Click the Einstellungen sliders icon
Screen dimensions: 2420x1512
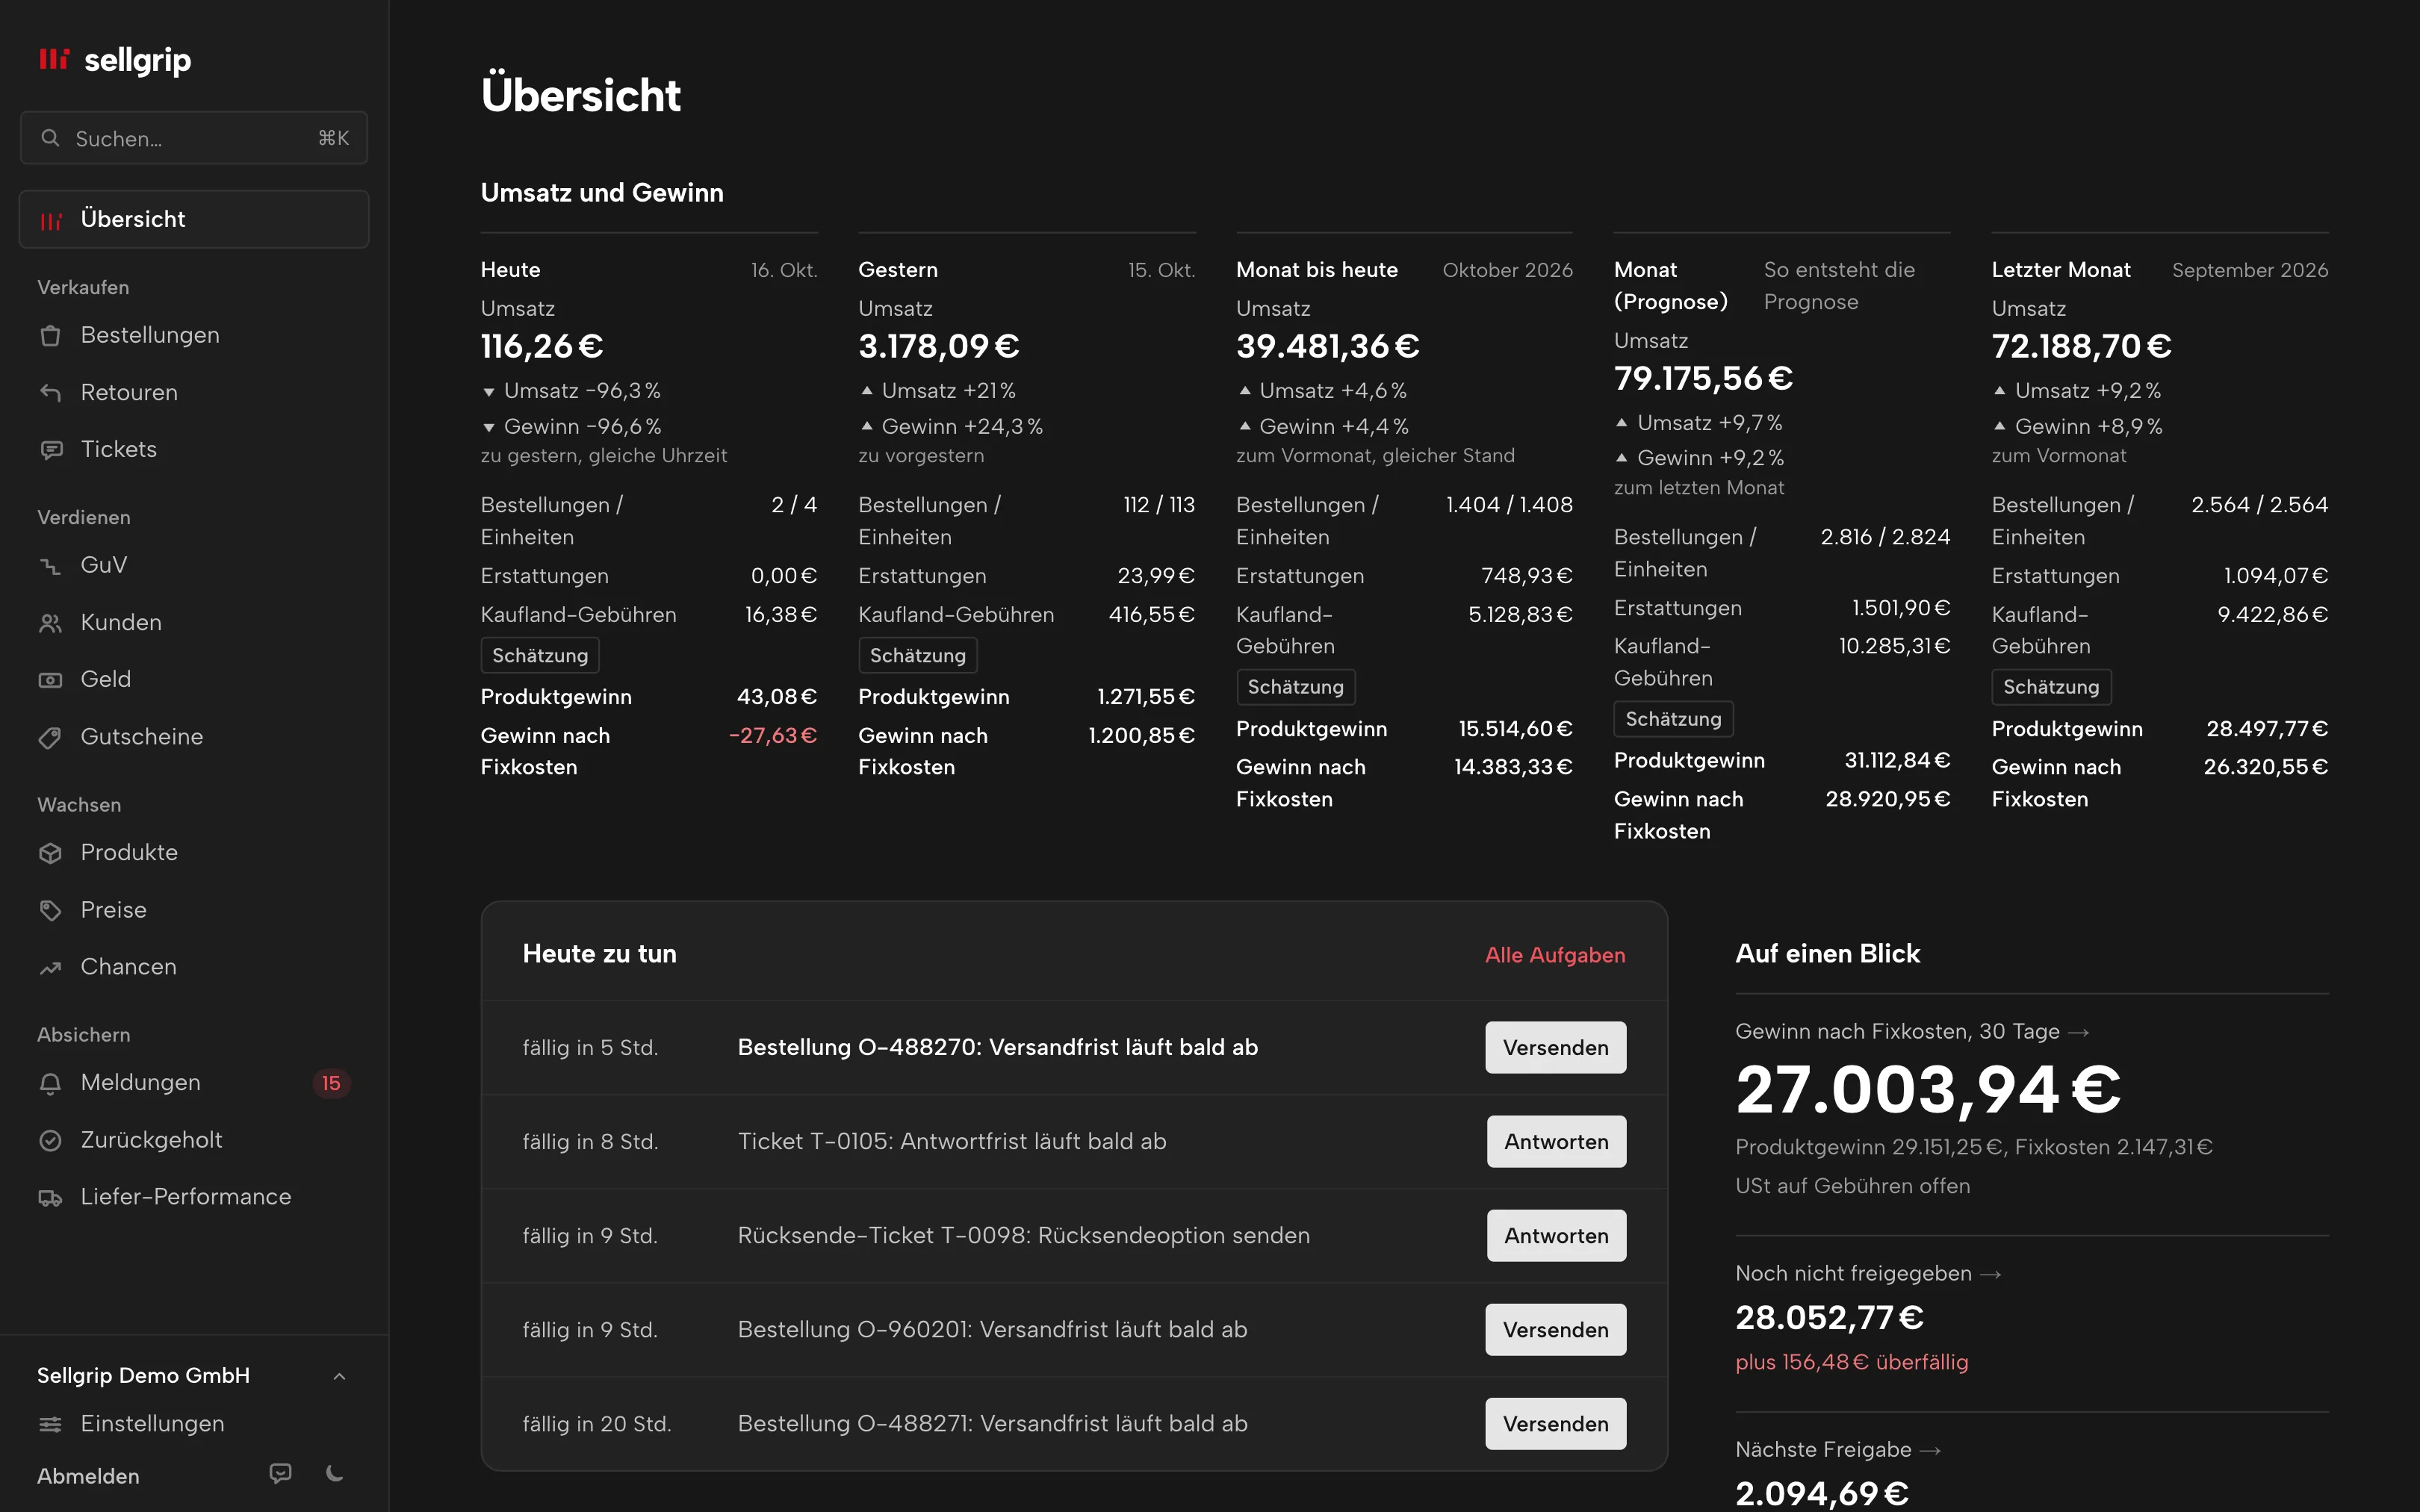[50, 1424]
